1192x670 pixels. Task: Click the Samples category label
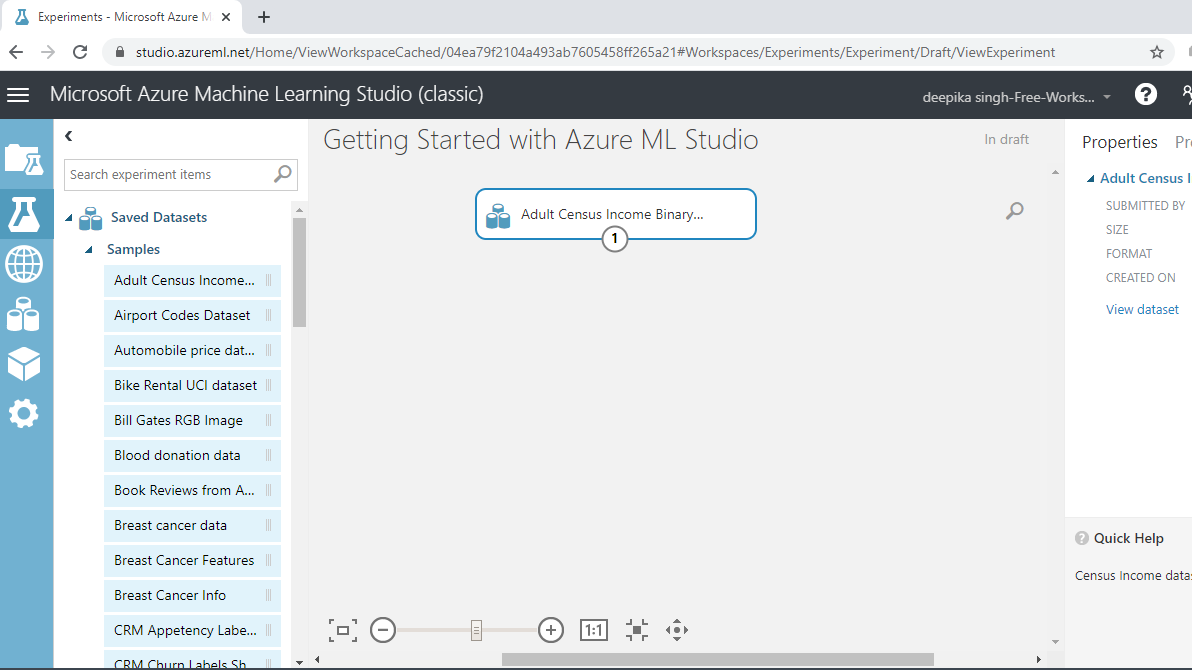coord(133,249)
